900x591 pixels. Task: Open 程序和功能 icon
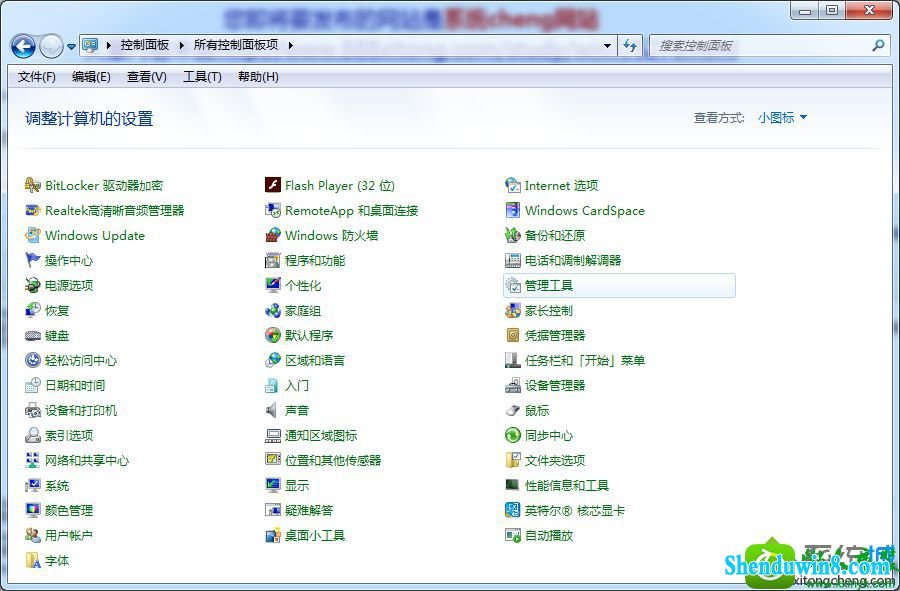coord(273,260)
